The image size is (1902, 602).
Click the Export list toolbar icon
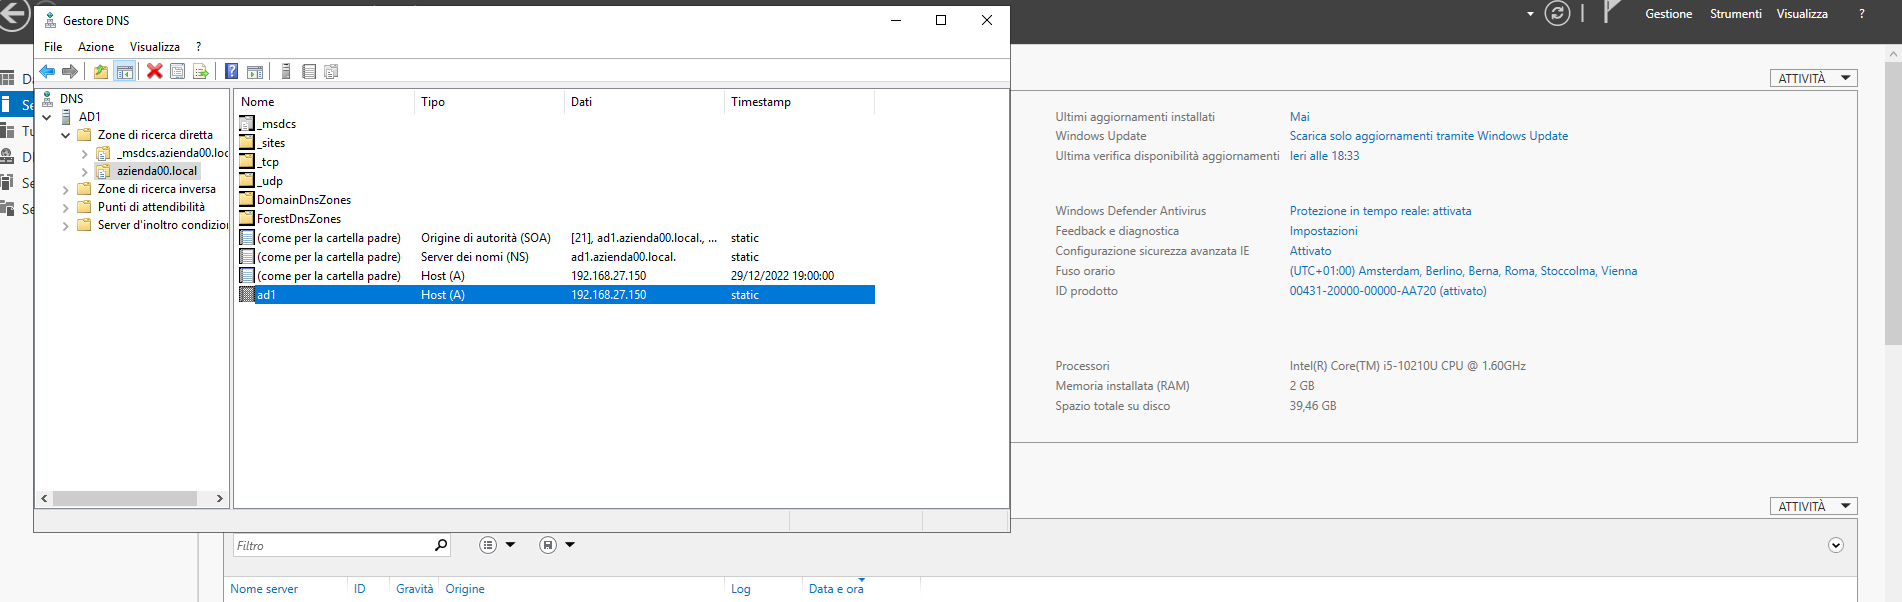tap(201, 71)
